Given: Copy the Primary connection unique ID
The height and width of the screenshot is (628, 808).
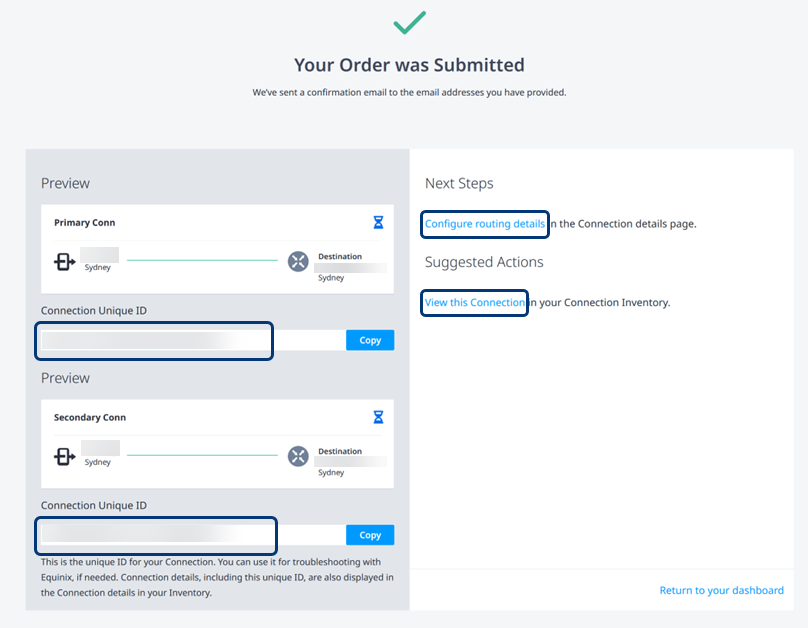Looking at the screenshot, I should (x=370, y=340).
